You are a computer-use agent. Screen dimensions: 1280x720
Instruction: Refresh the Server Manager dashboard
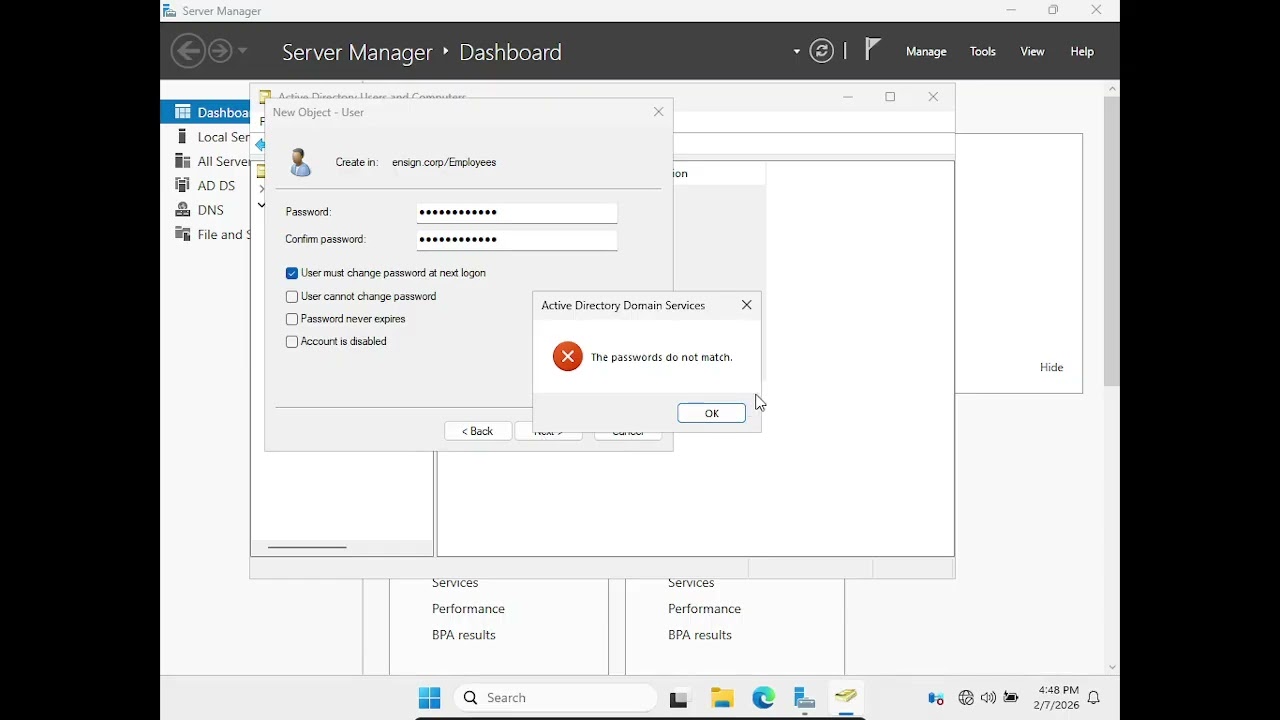821,51
